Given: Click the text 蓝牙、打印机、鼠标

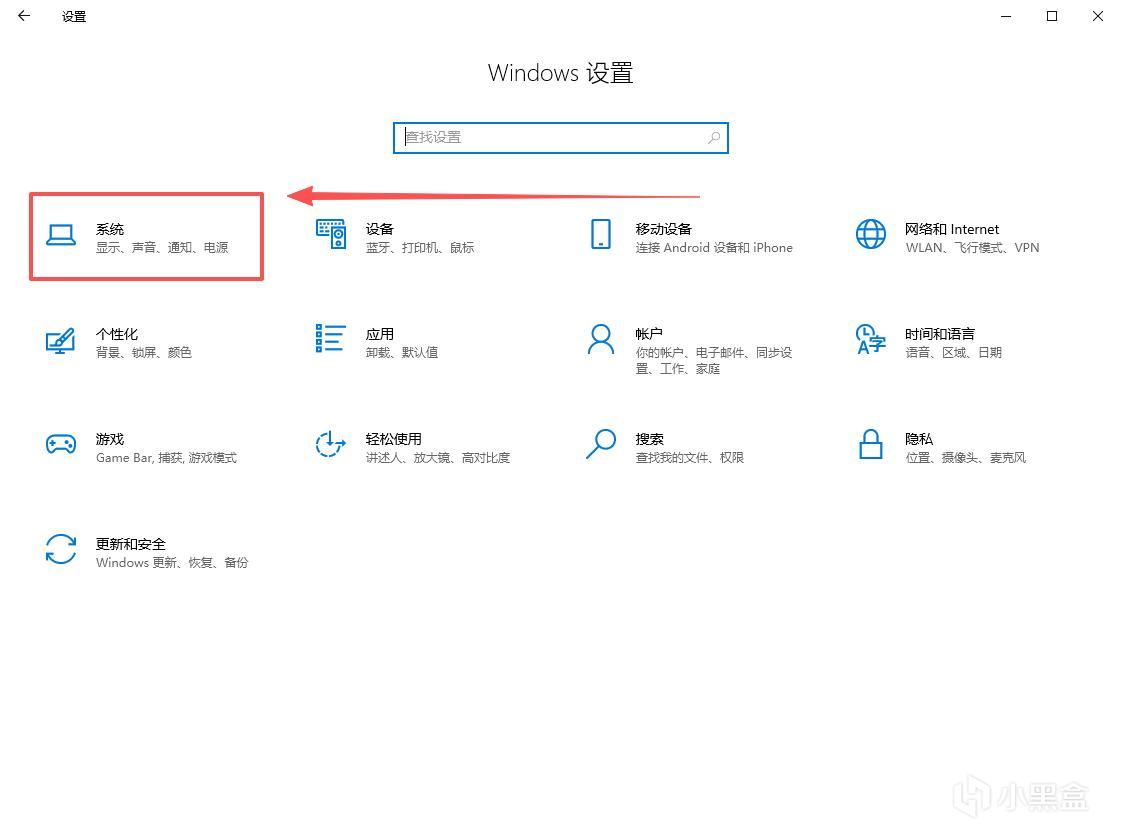Looking at the screenshot, I should (x=420, y=247).
